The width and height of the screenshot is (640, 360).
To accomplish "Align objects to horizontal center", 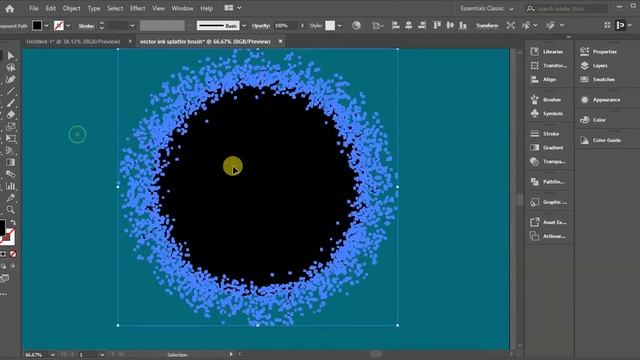I will pyautogui.click(x=409, y=25).
